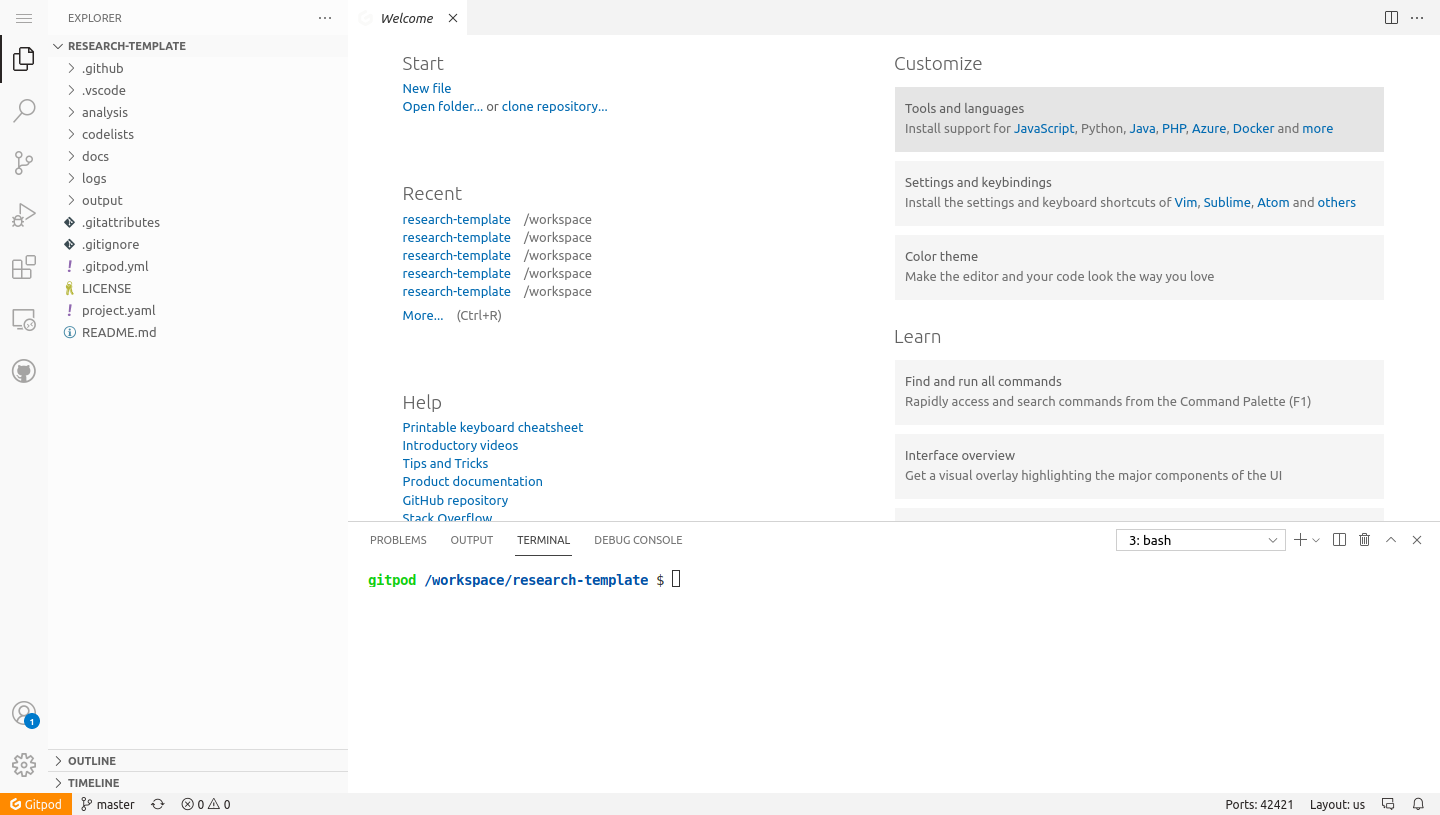This screenshot has height=815, width=1440.
Task: Open the project.yaml file
Action: click(x=198, y=310)
